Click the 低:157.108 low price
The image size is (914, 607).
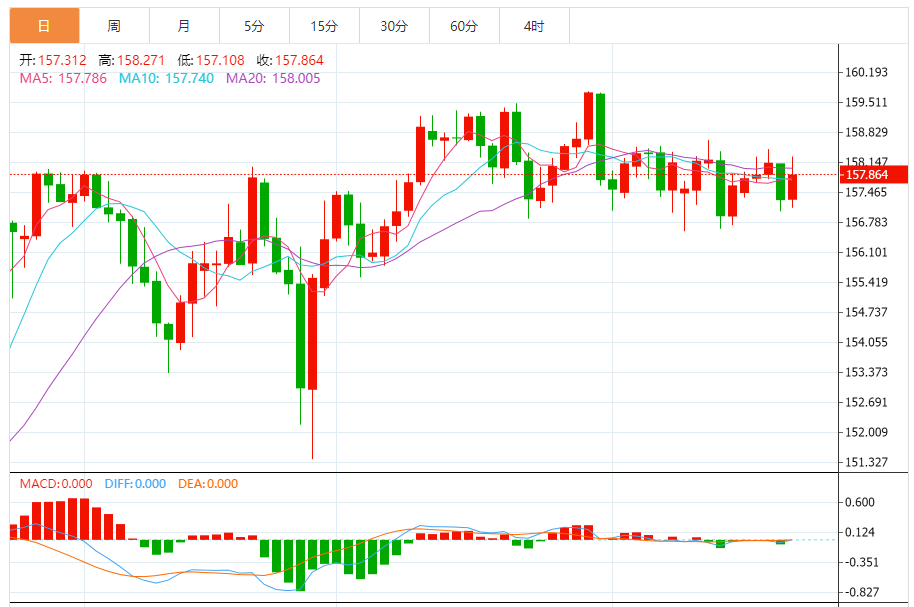(x=211, y=60)
